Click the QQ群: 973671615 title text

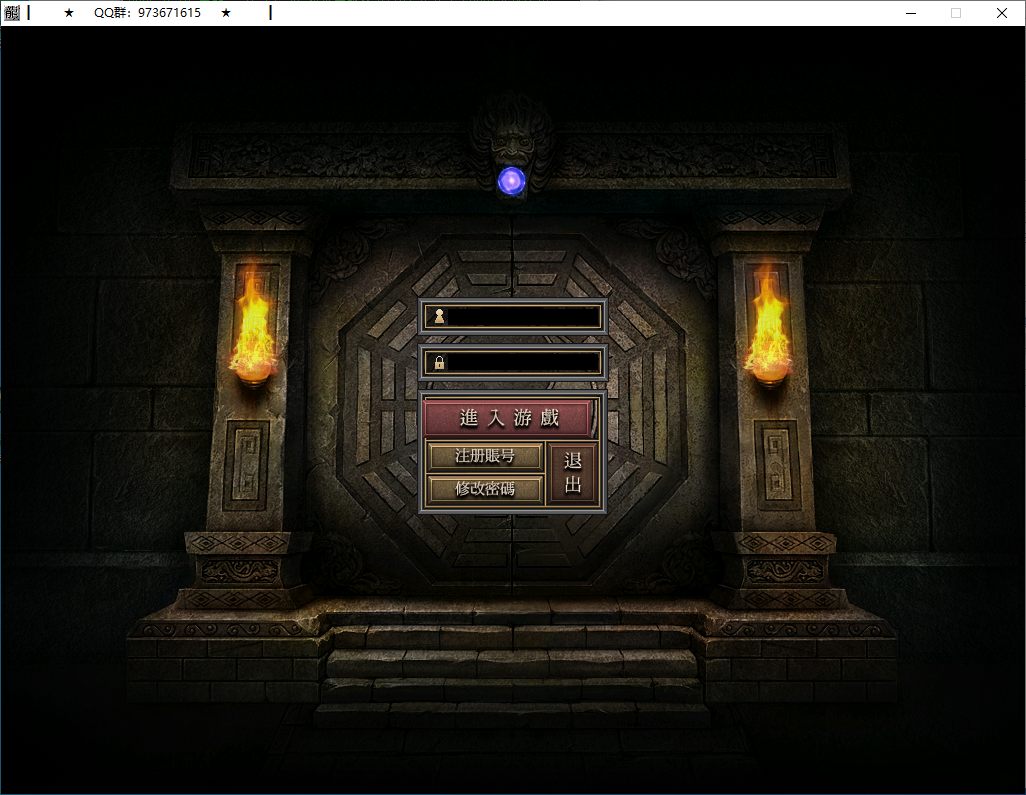(x=147, y=13)
